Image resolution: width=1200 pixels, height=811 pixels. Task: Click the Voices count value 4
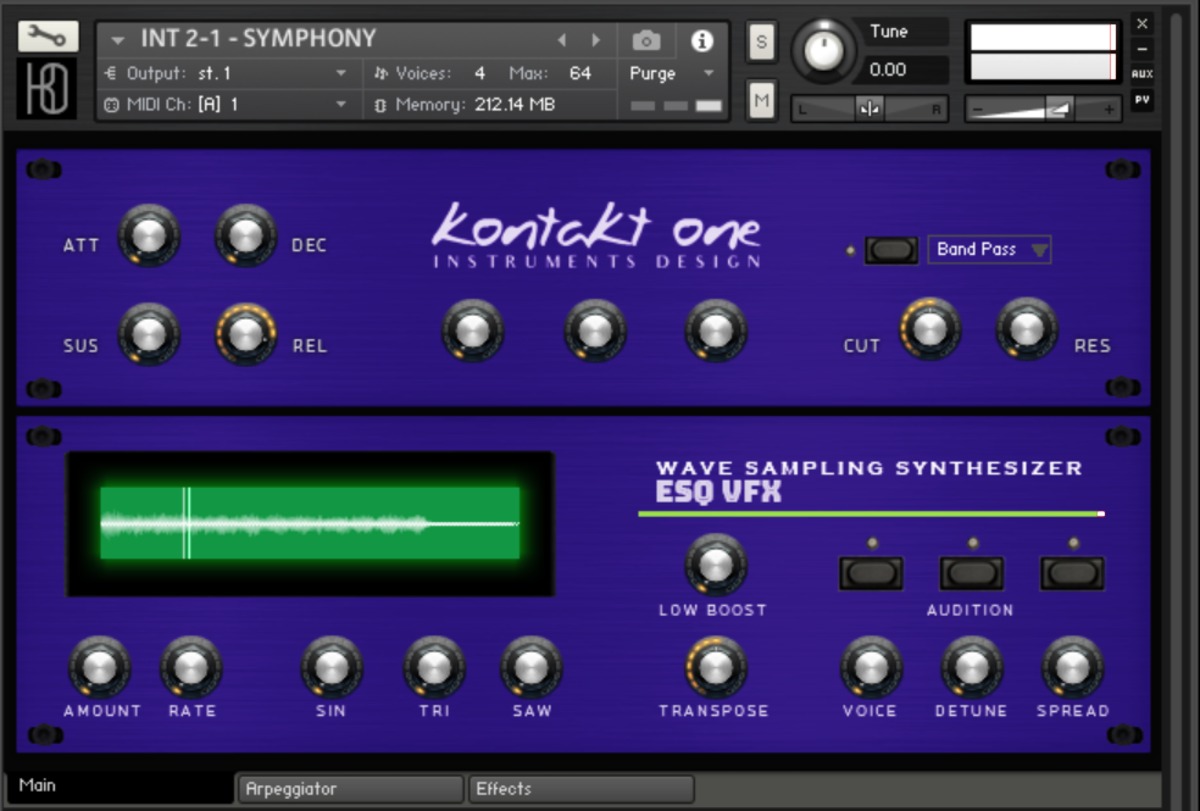(x=480, y=73)
